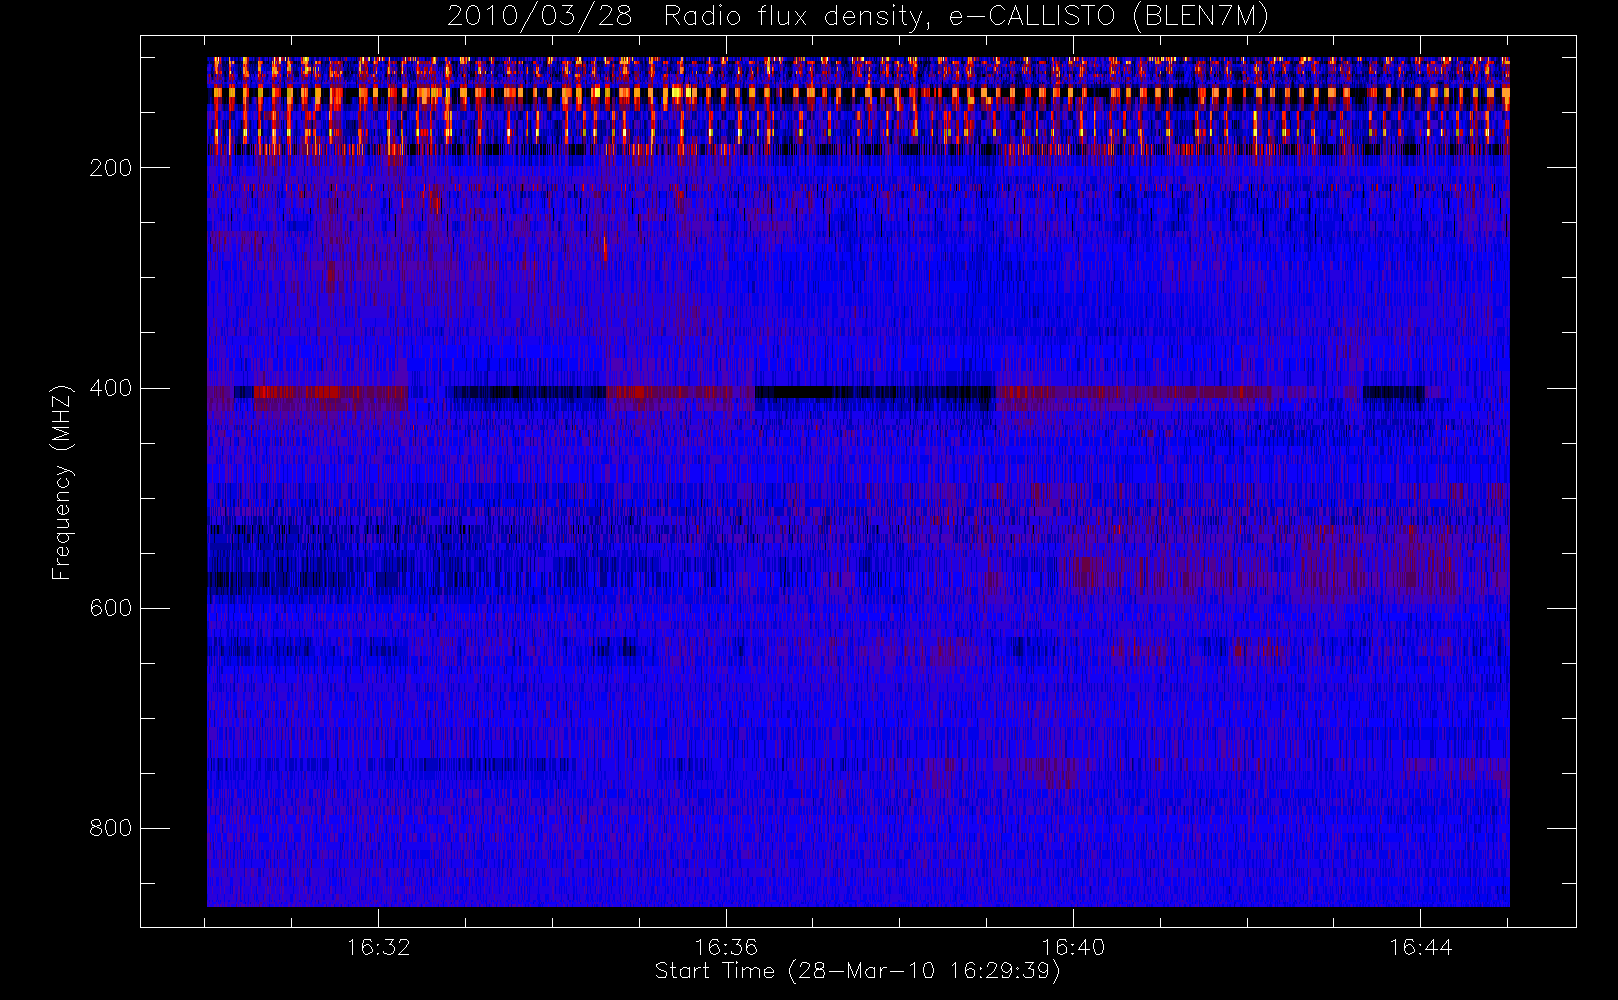Click the 'Frequency (MHz)' y-axis label

coord(62,482)
